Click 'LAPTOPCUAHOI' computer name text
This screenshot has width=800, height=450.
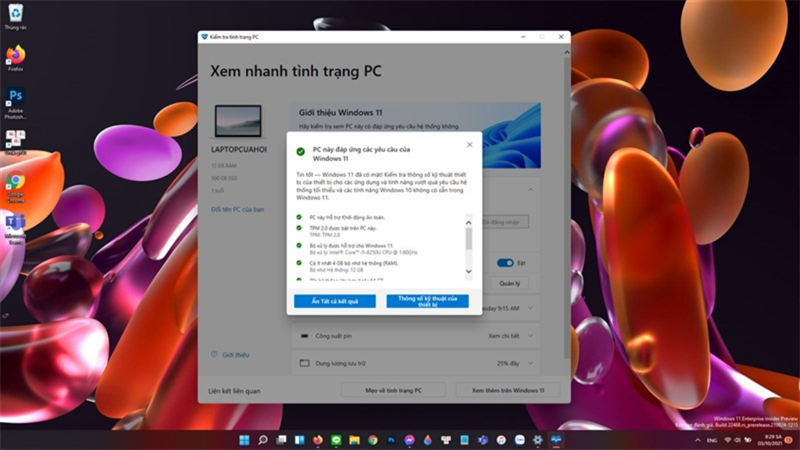pyautogui.click(x=239, y=149)
